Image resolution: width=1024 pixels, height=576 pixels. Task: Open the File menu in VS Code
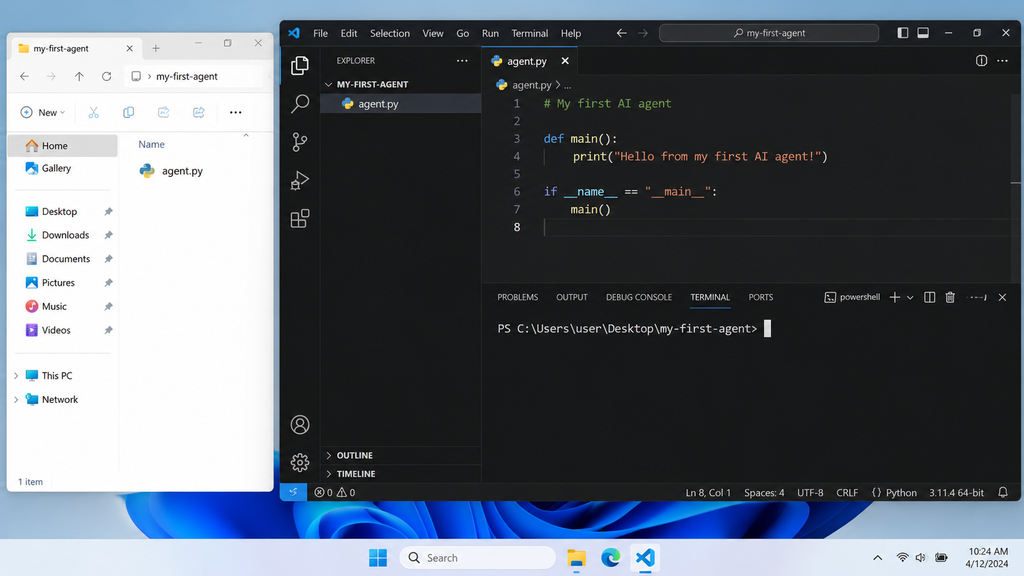point(320,33)
